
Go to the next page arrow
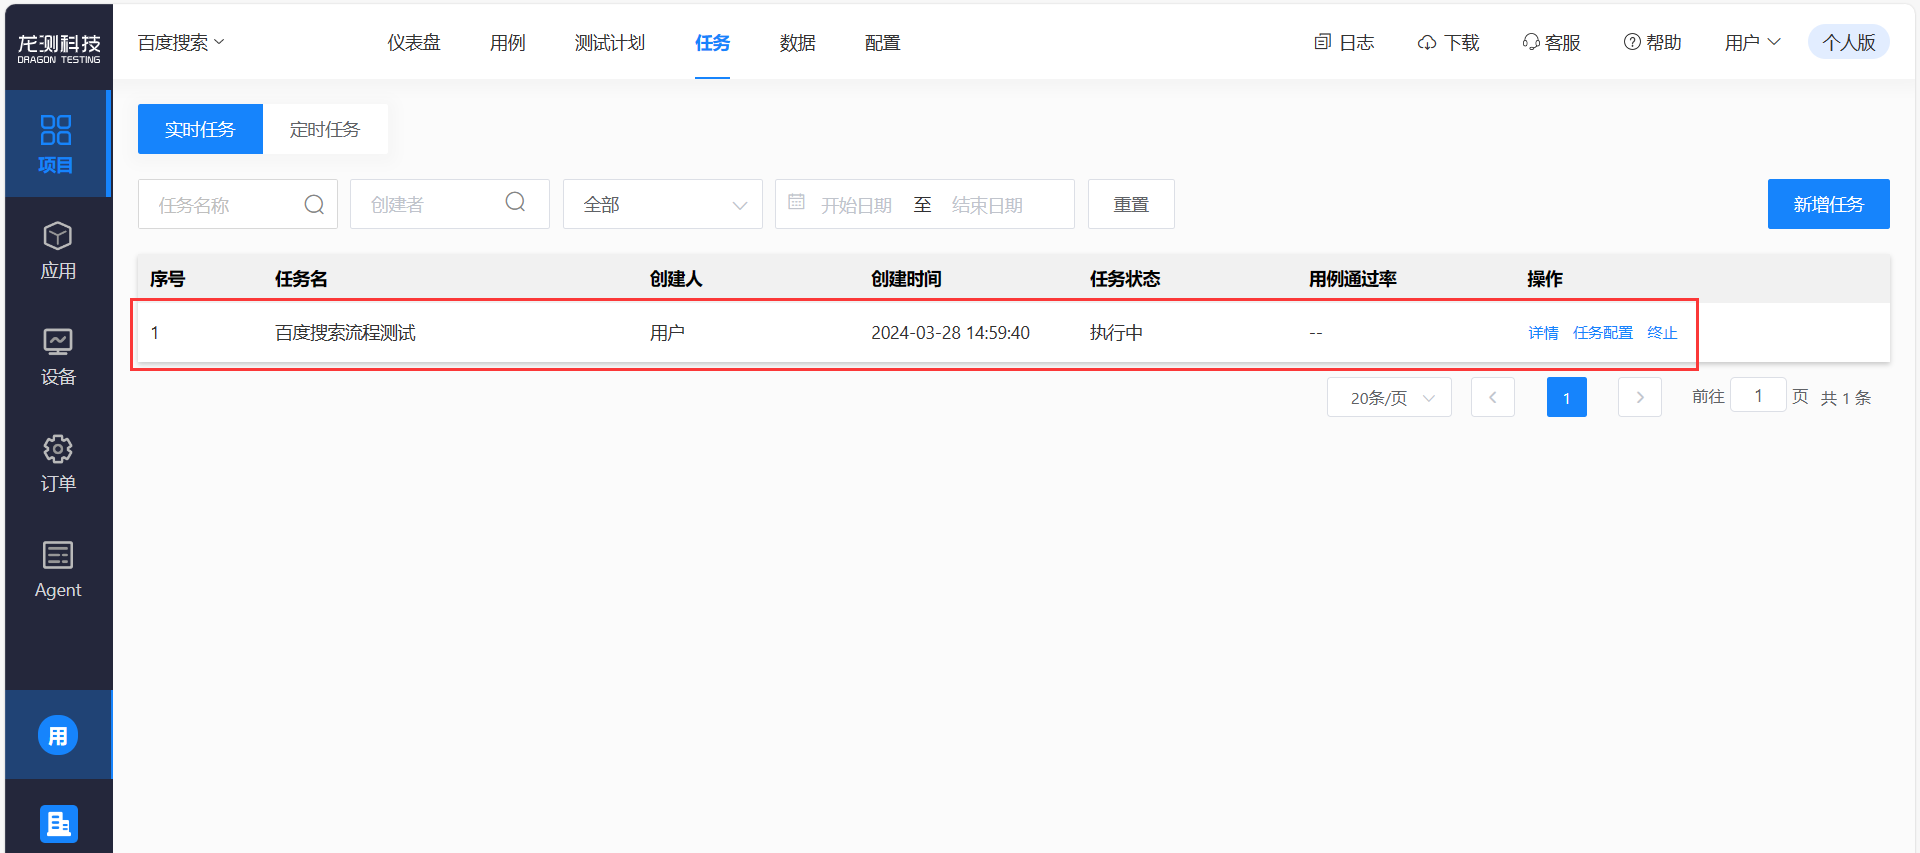(x=1640, y=397)
